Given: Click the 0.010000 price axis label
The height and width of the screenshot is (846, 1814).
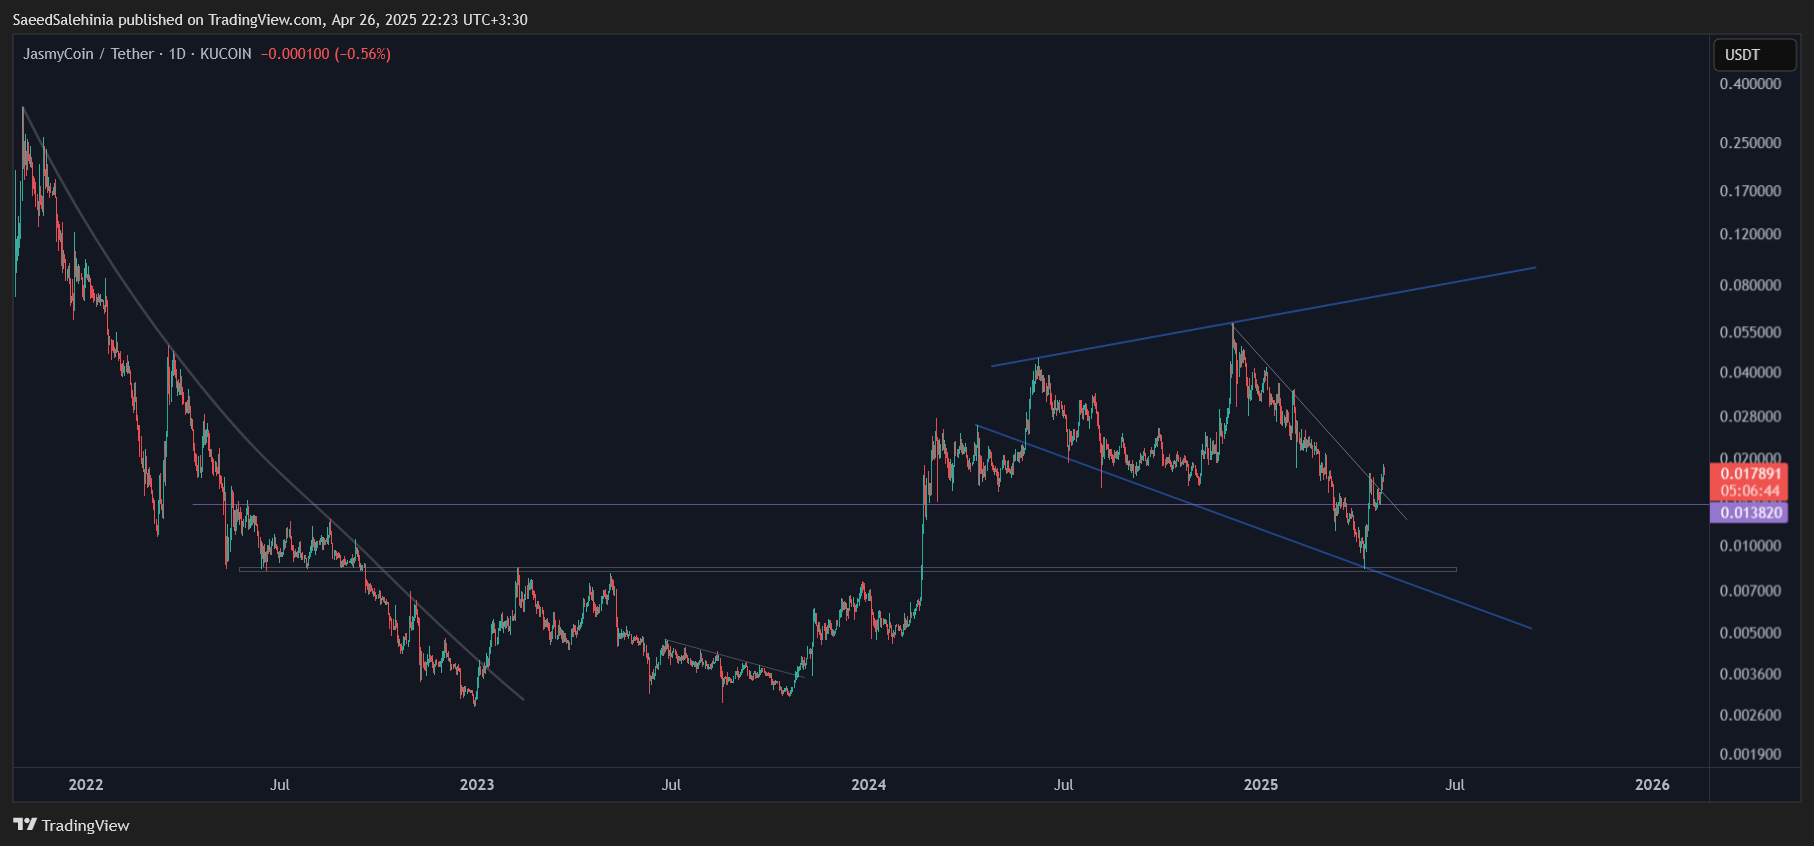Looking at the screenshot, I should click(x=1750, y=546).
